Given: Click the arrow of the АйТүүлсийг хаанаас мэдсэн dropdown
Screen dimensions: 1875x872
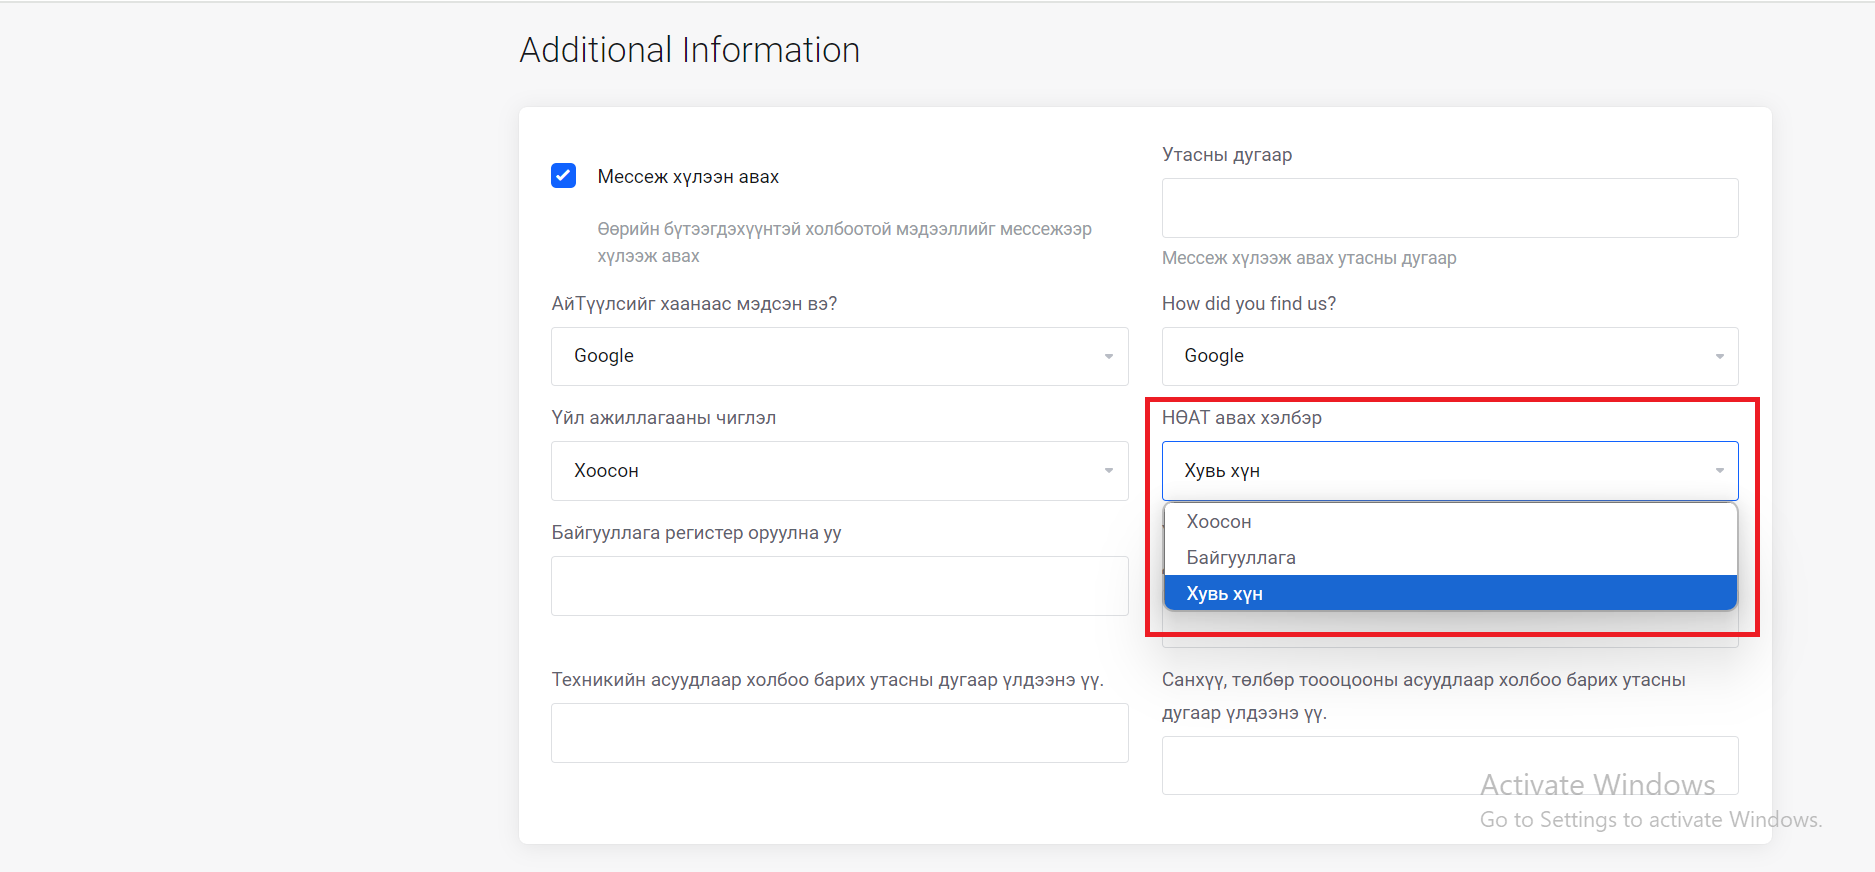Looking at the screenshot, I should point(1108,357).
